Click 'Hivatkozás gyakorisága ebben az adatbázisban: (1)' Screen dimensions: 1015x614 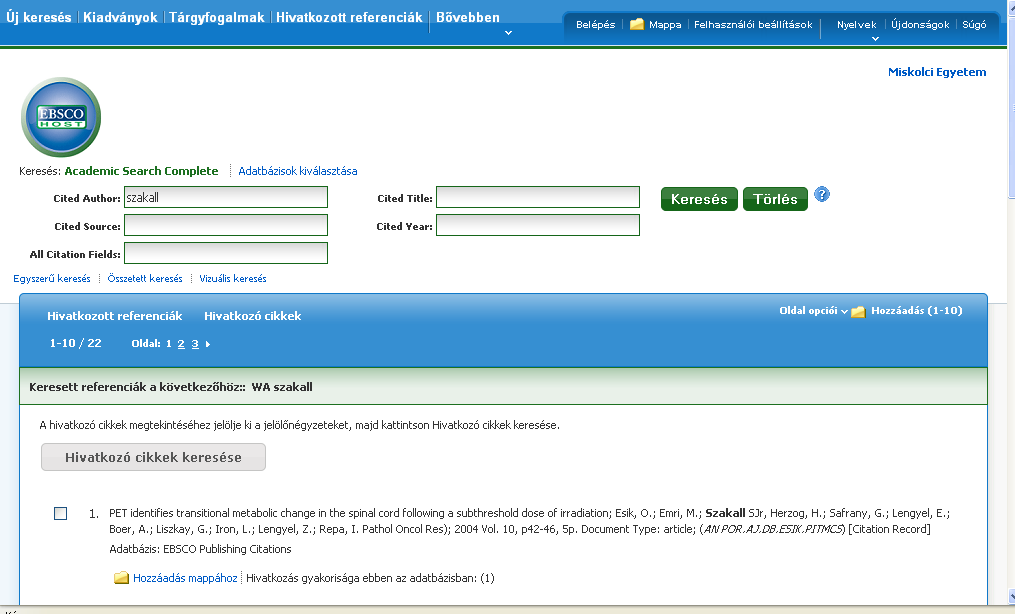coord(370,578)
